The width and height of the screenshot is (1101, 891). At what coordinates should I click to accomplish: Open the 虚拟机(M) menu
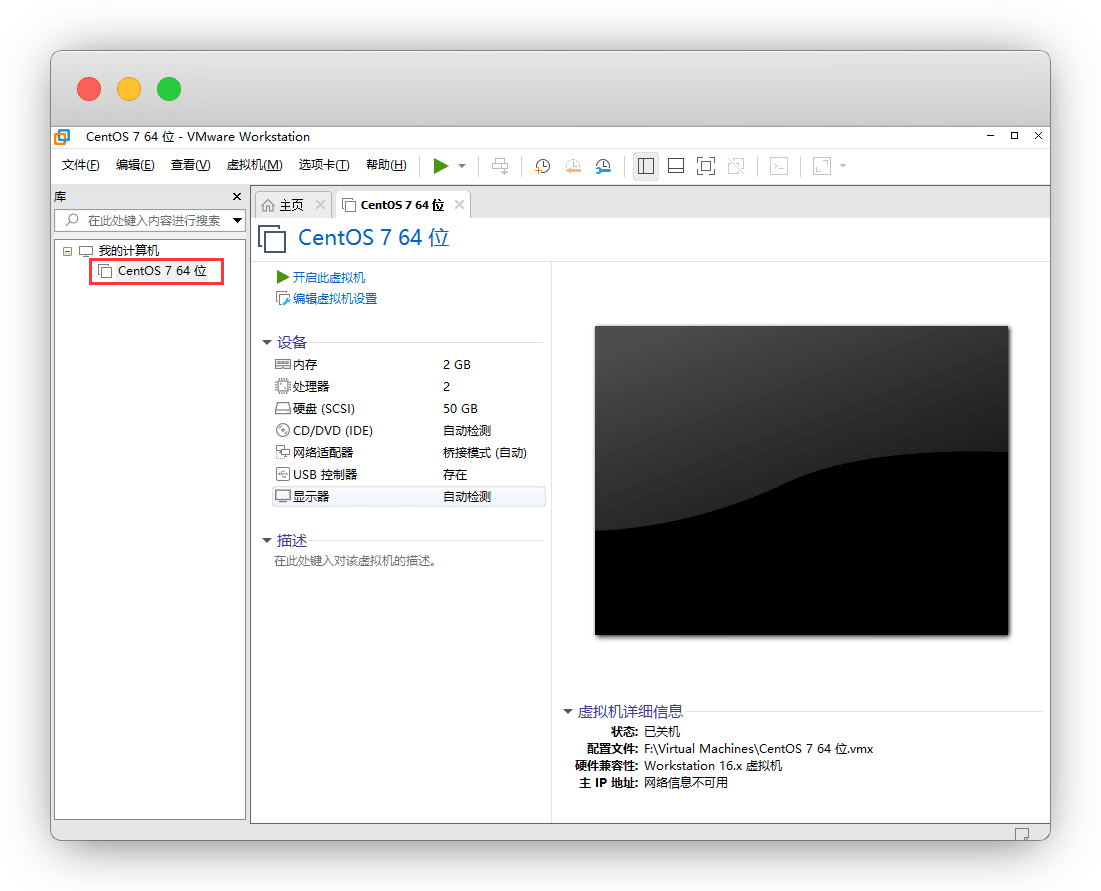(x=254, y=165)
